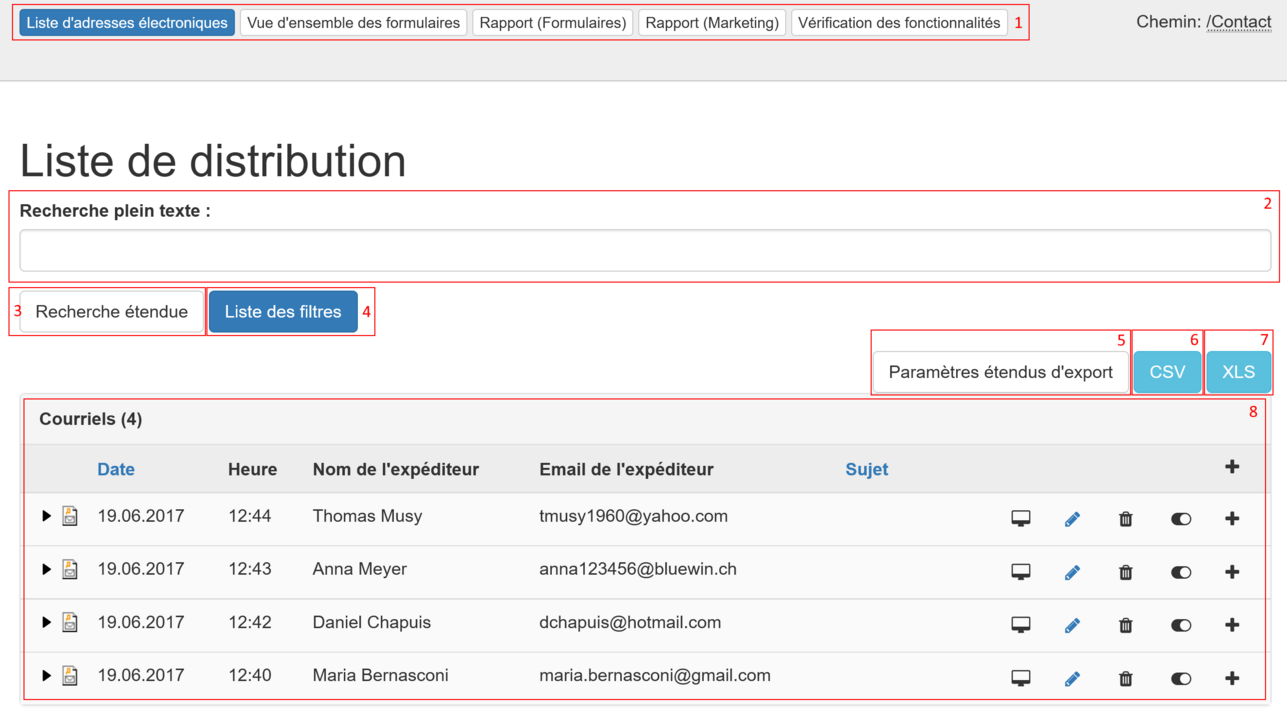Click the Recherche plein texte input field
Viewport: 1287px width, 721px height.
point(645,250)
